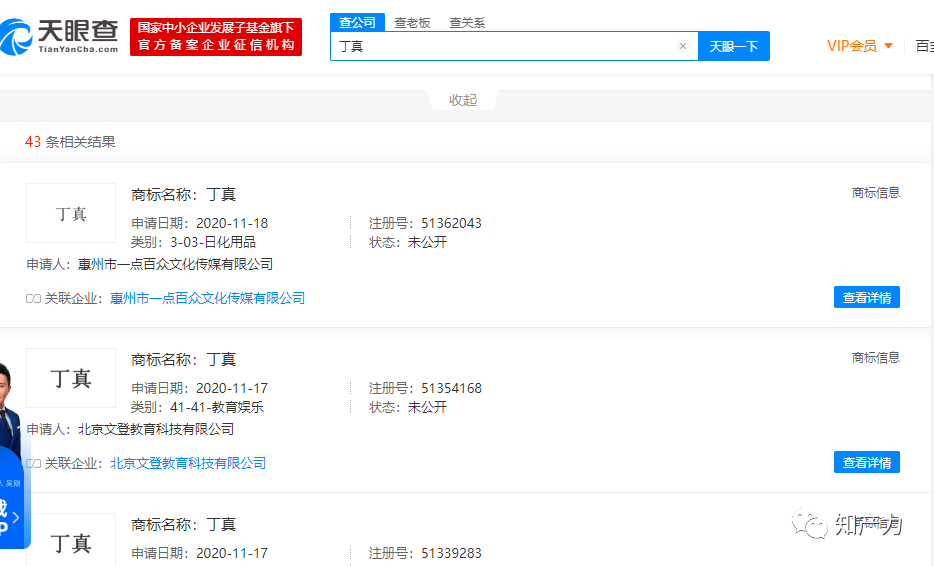
Task: Open the TianYanCha logo homepage
Action: click(59, 37)
